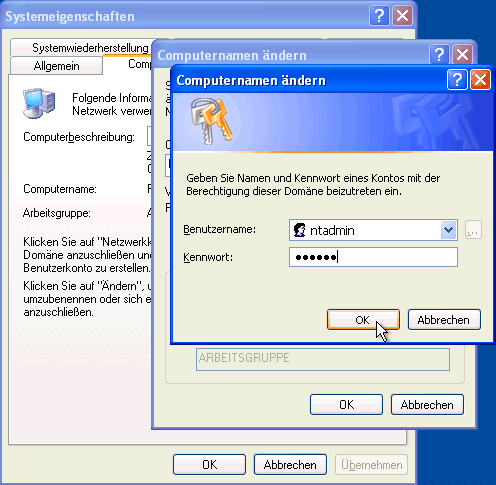Close the background Computernamen ändern dialog
Image resolution: width=496 pixels, height=485 pixels.
(462, 54)
